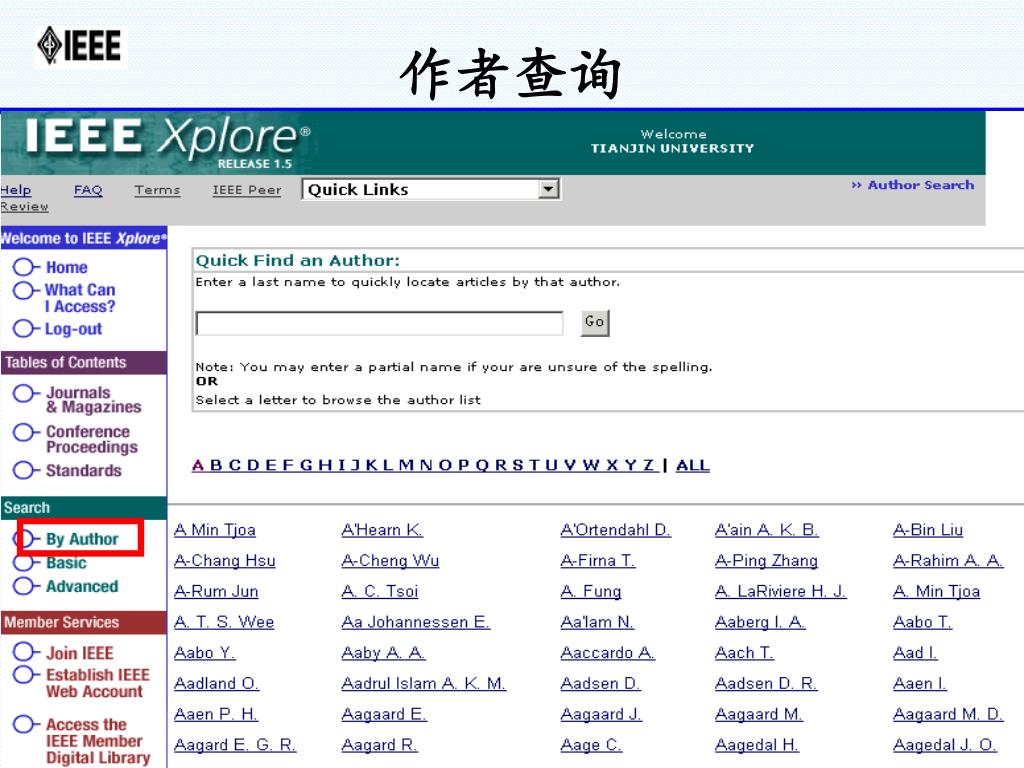
Task: Open author A-Cheng Wu
Action: 391,561
